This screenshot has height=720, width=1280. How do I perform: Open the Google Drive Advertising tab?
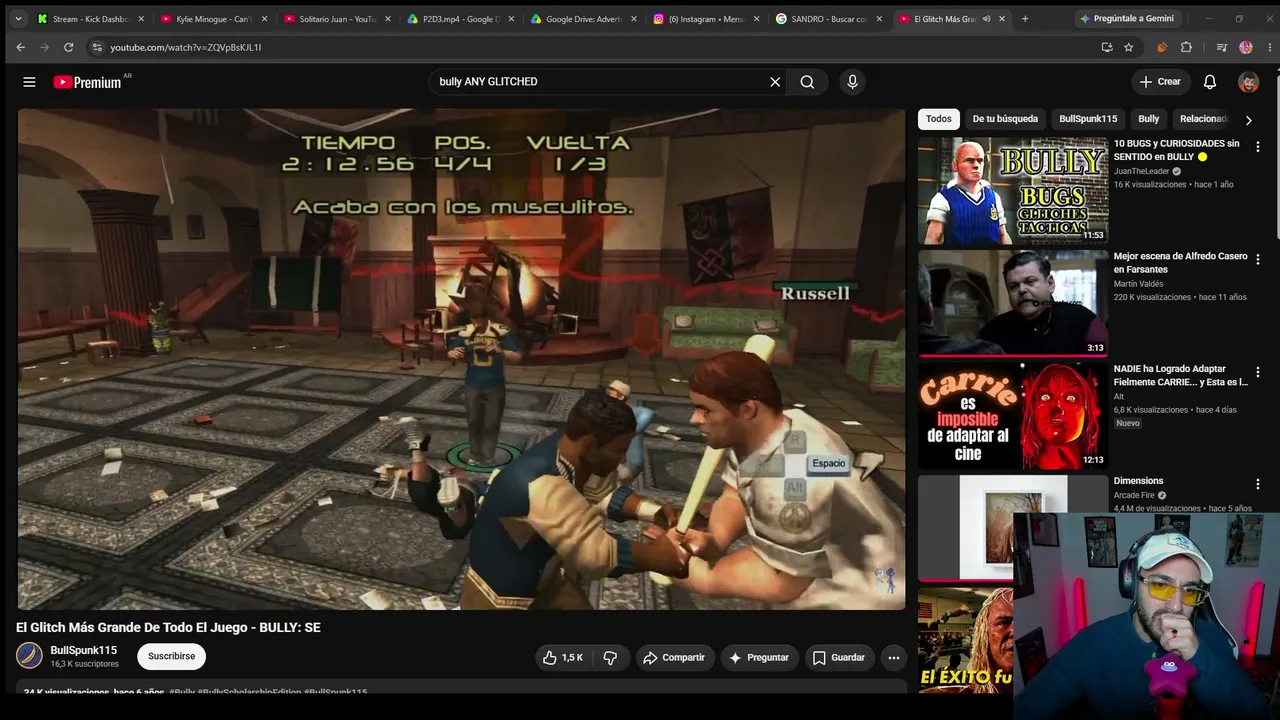coord(584,19)
